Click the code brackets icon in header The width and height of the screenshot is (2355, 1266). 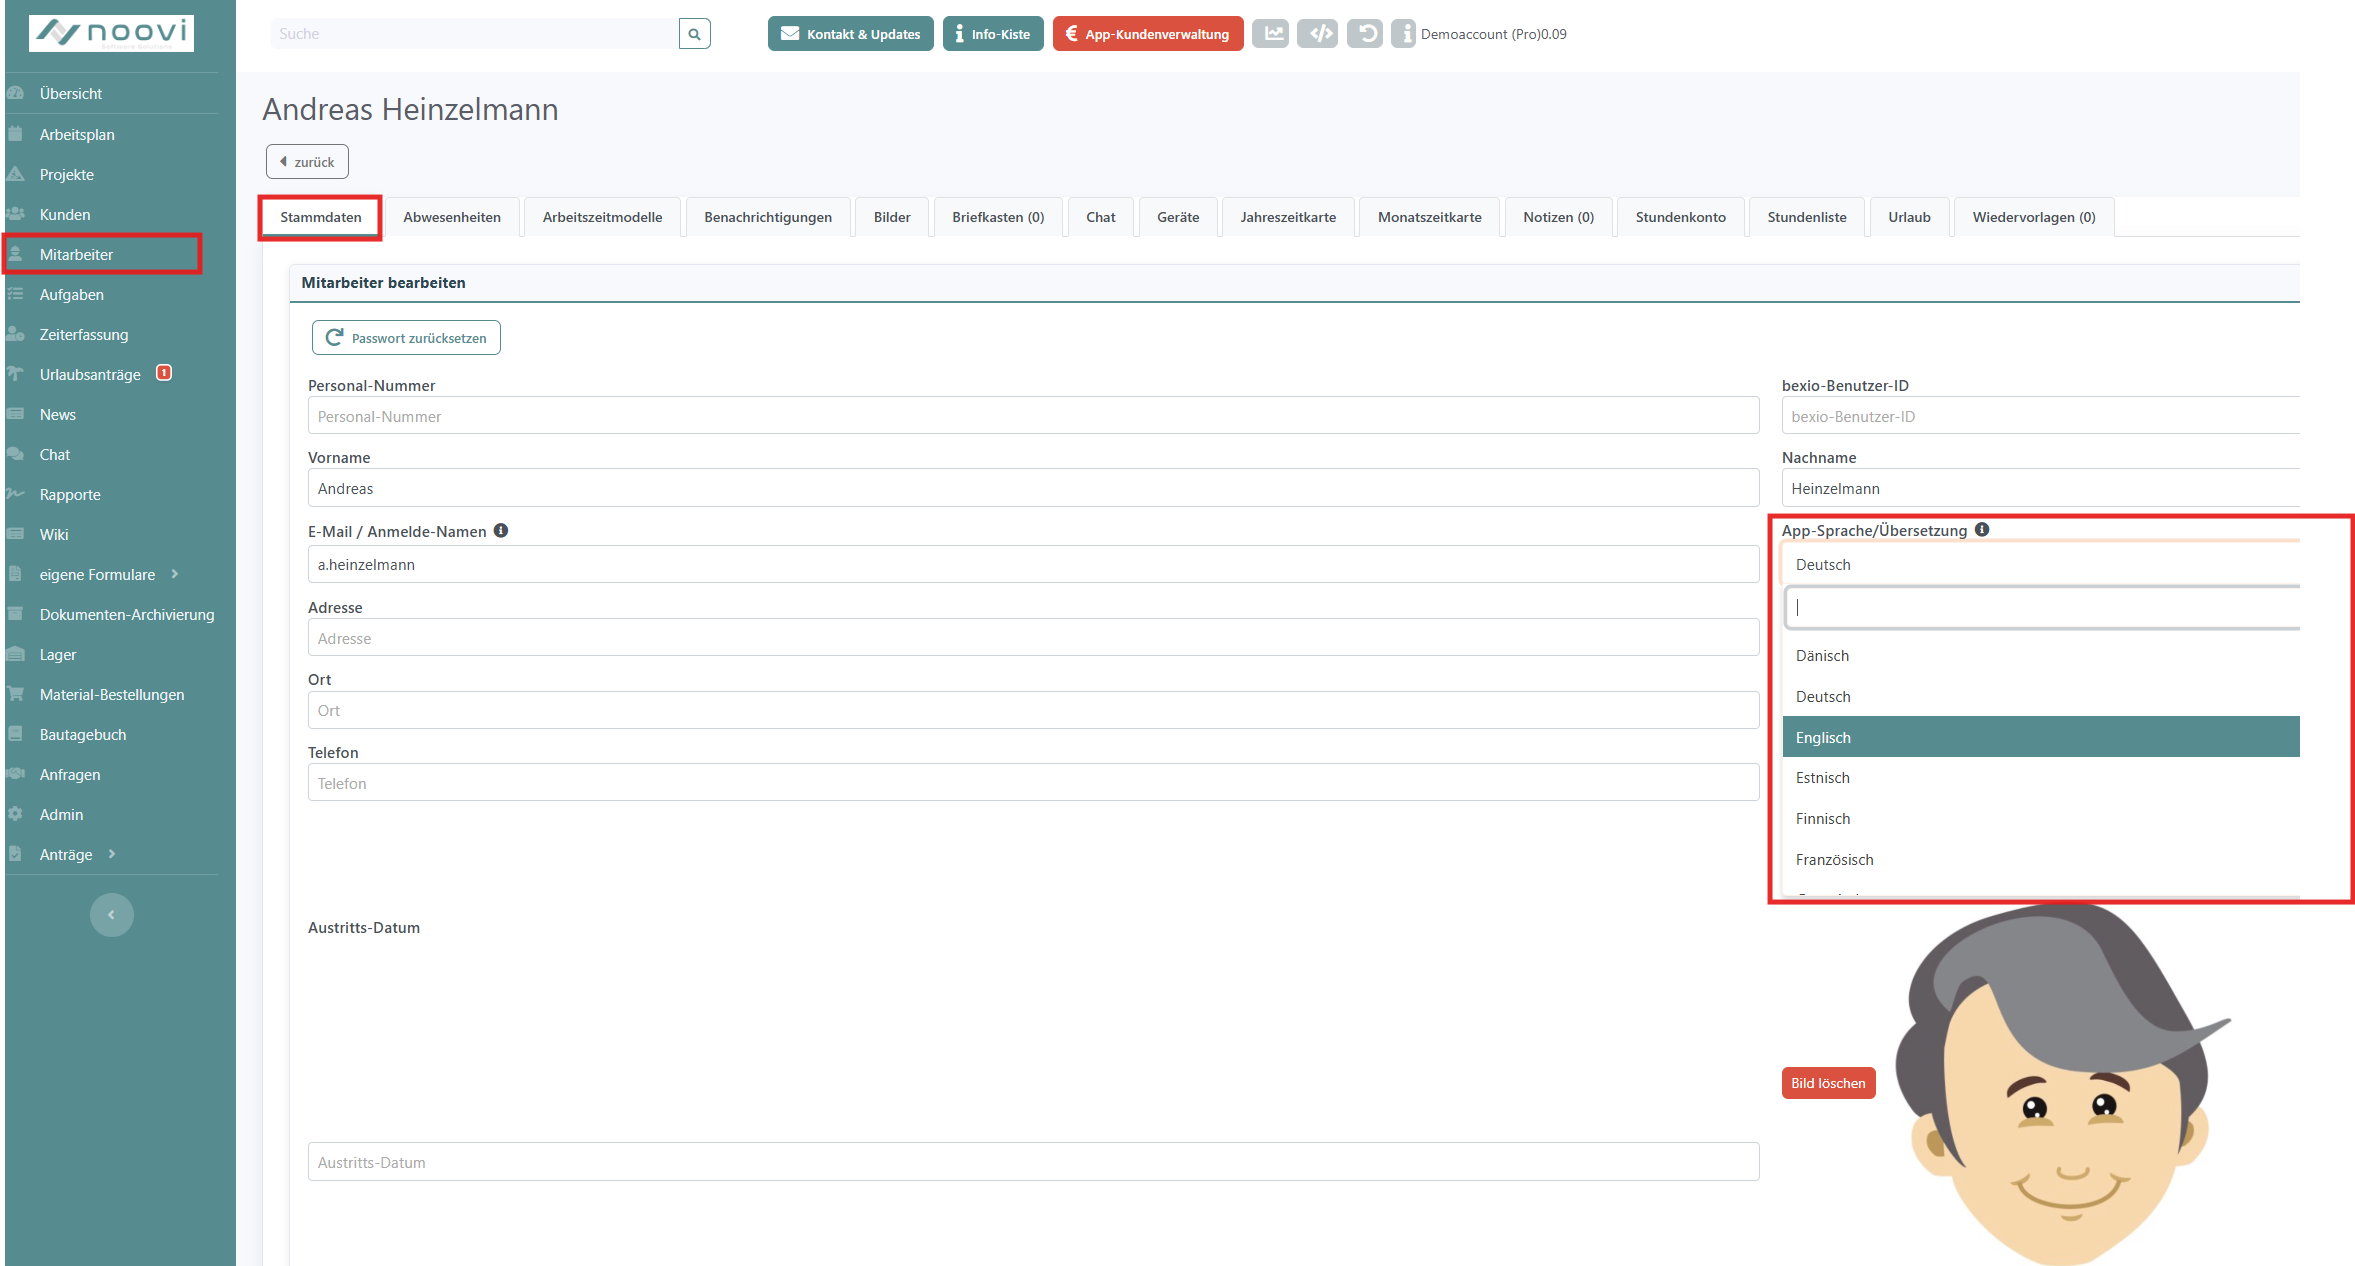click(x=1319, y=34)
